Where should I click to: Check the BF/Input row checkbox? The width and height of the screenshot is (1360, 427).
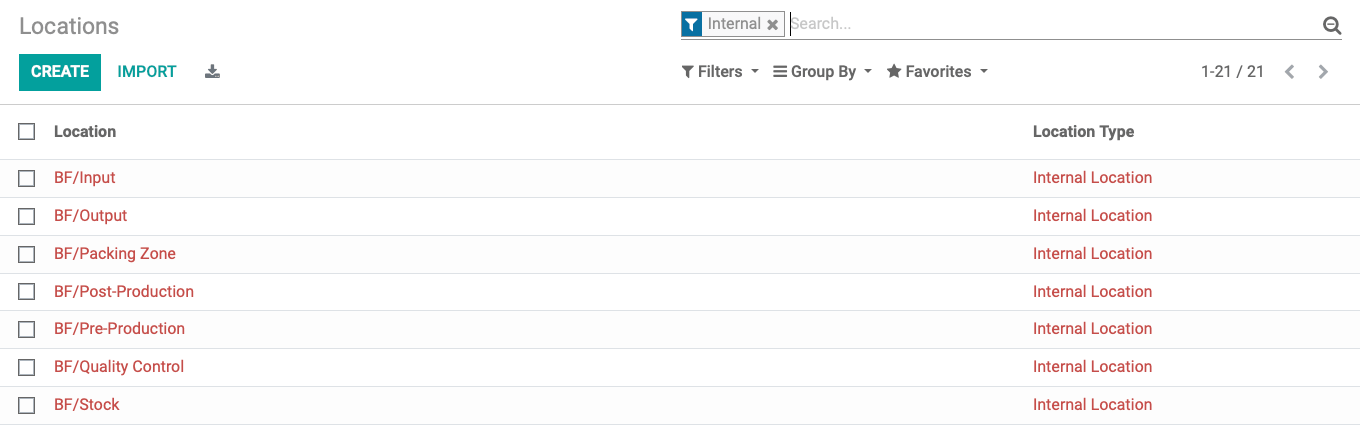point(27,178)
